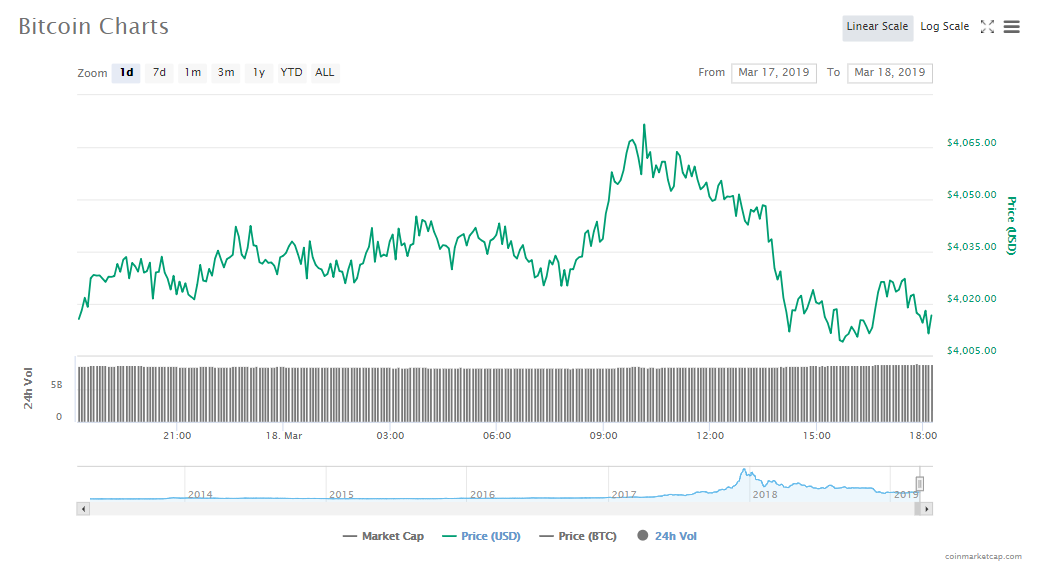
Task: Select the 1m zoom range
Action: [x=193, y=73]
